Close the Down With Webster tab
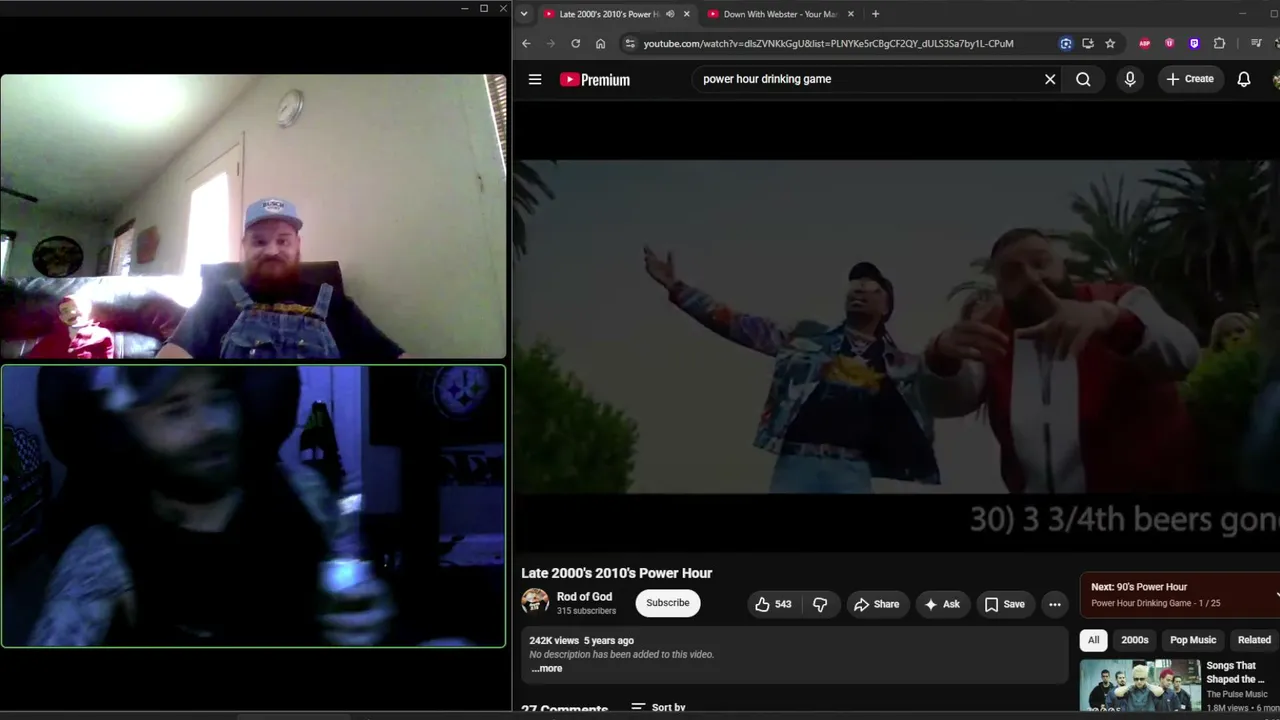Viewport: 1280px width, 720px height. [x=851, y=14]
